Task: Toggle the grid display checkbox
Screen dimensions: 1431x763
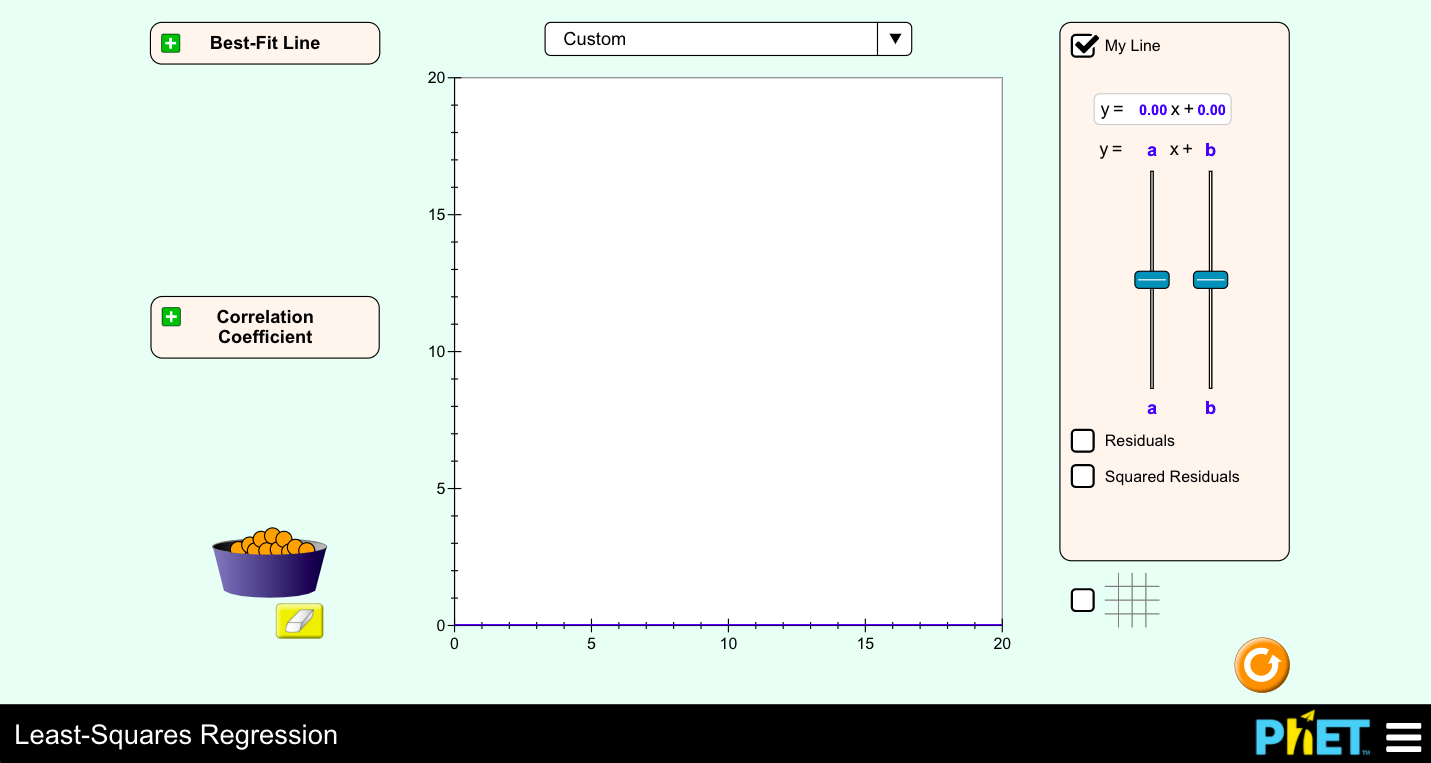Action: [x=1083, y=599]
